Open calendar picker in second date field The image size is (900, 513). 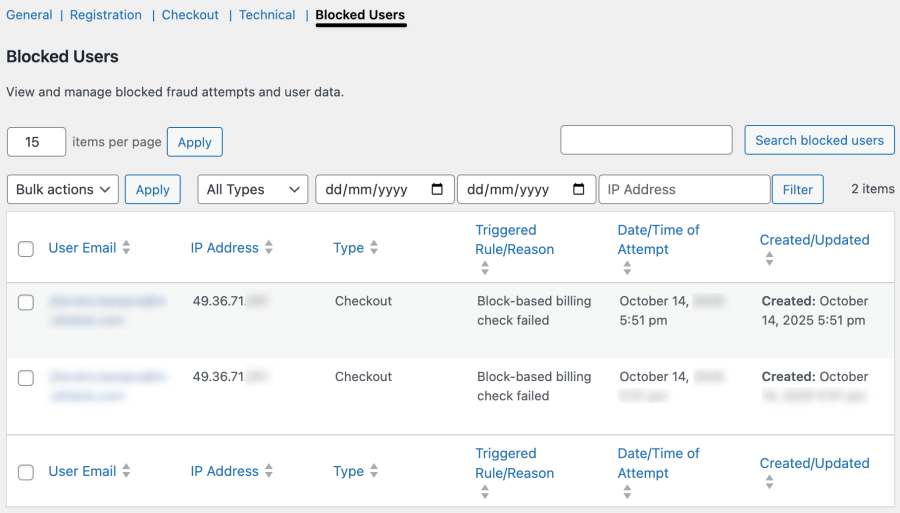tap(579, 189)
